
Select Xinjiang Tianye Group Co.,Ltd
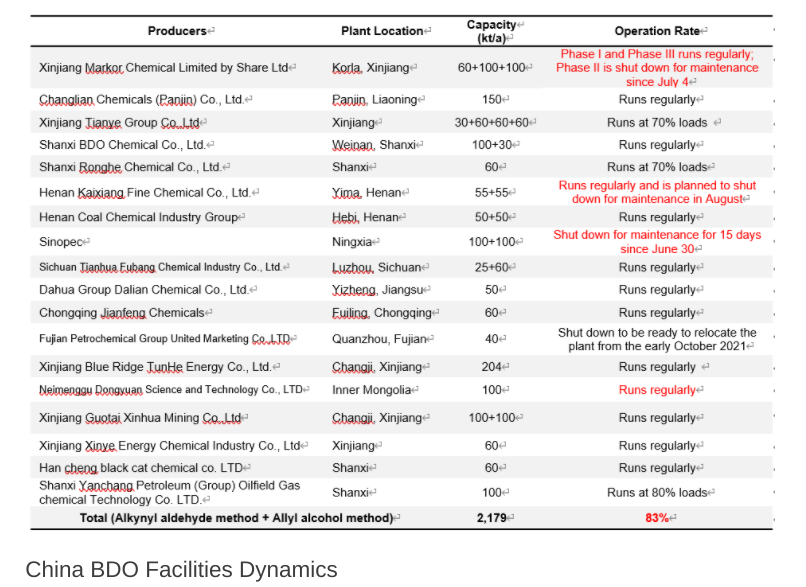(119, 123)
